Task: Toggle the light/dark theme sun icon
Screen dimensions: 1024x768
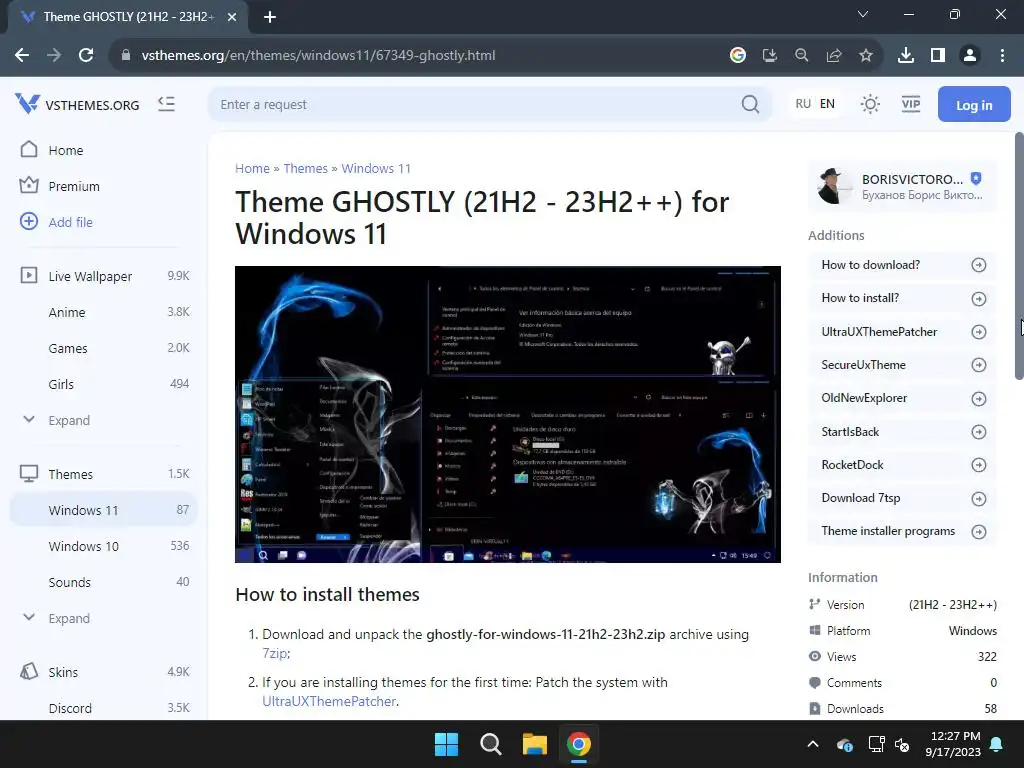Action: point(870,104)
